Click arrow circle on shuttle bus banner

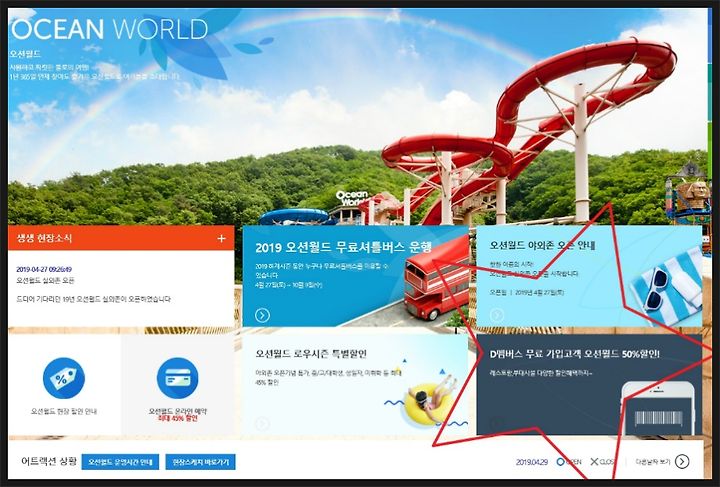[262, 315]
